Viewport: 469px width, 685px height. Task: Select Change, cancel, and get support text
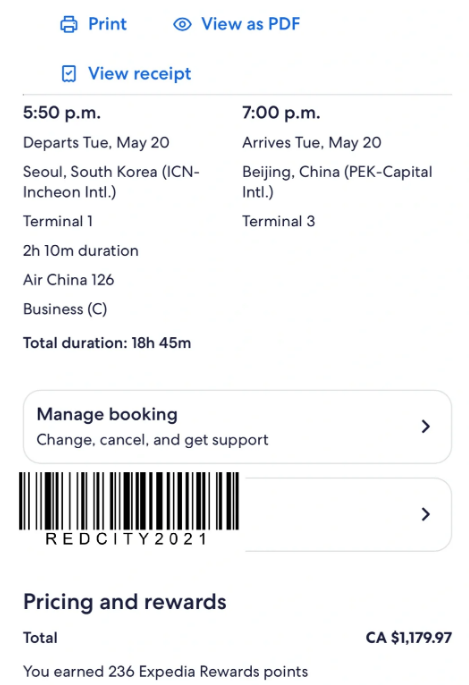(x=152, y=440)
